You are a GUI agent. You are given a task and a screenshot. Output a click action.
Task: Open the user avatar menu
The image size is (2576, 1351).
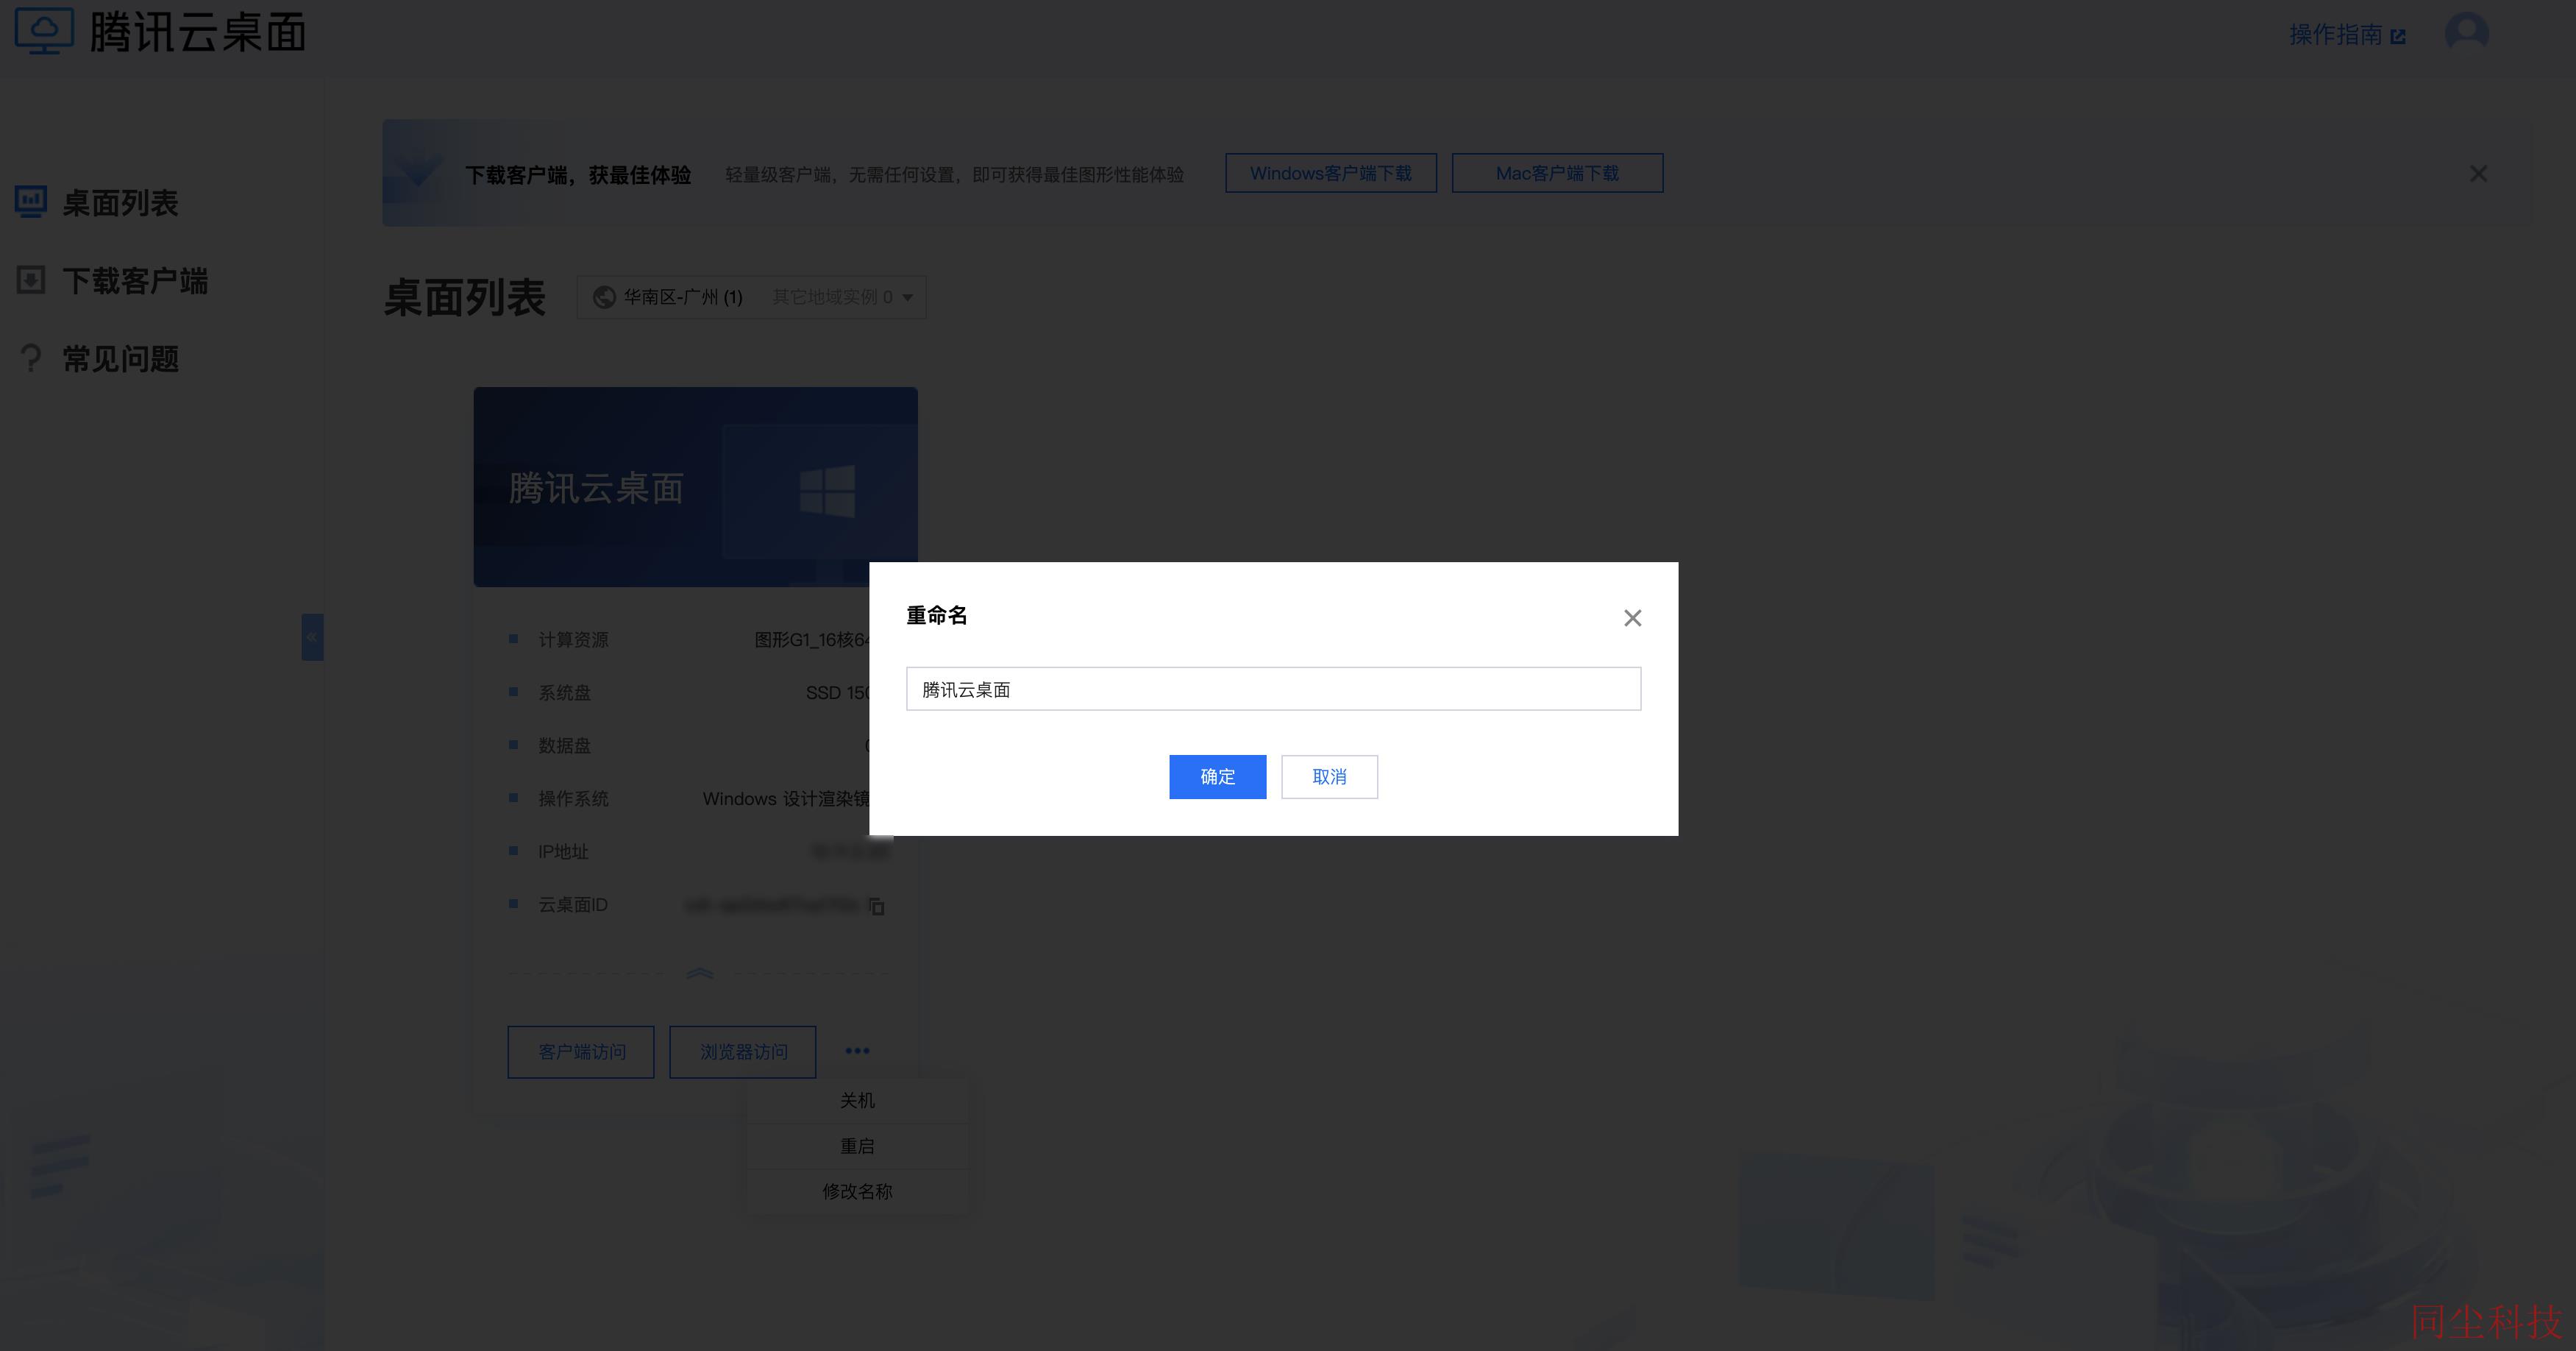point(2466,32)
